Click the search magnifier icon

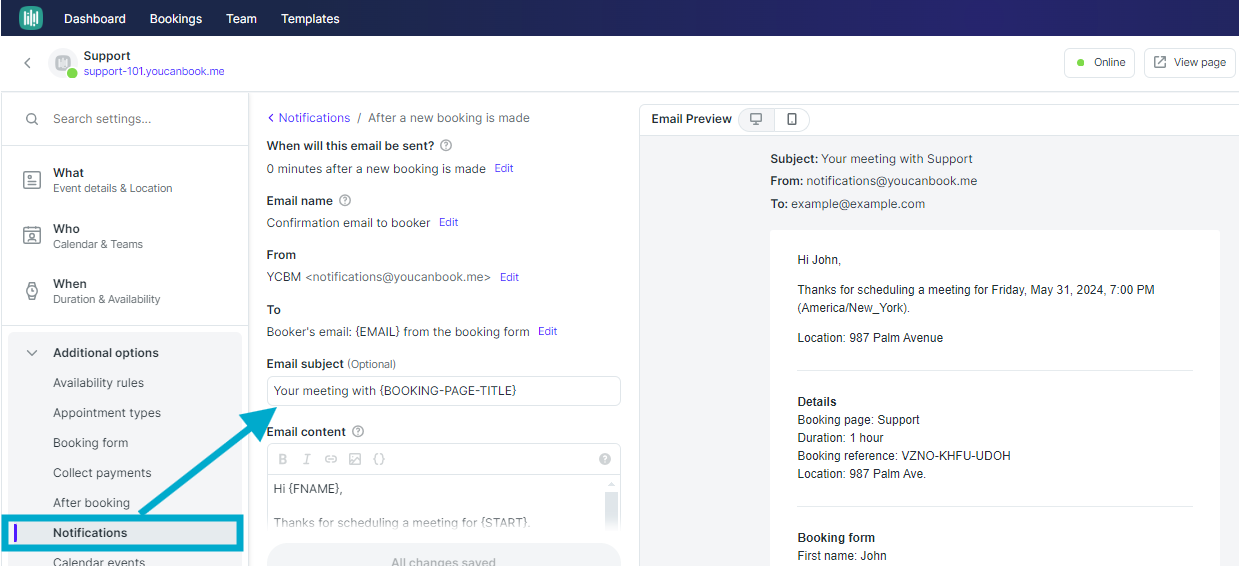(x=33, y=119)
